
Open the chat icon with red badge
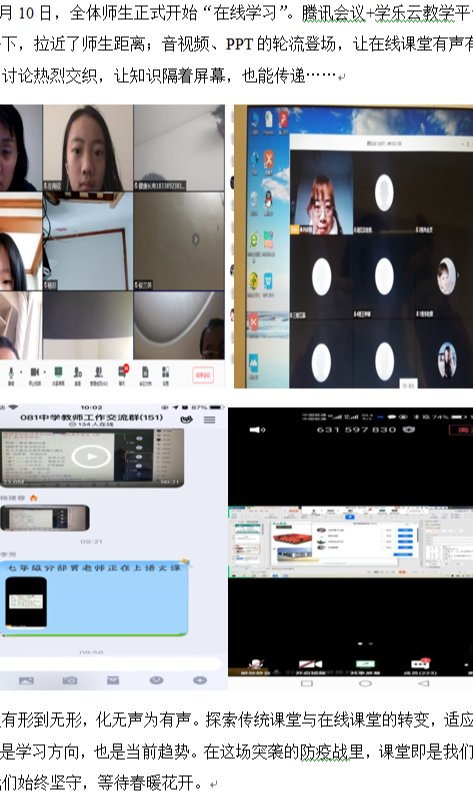click(123, 371)
